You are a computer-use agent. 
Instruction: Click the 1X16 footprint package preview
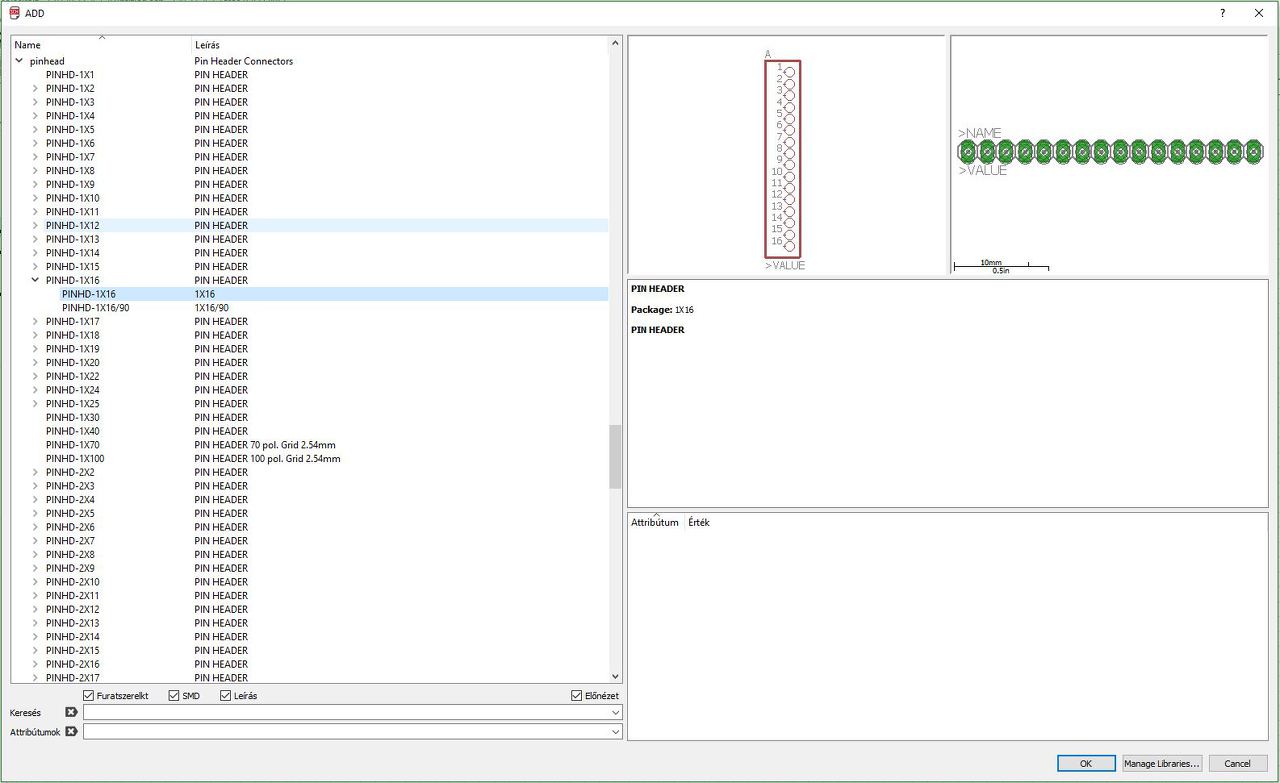pyautogui.click(x=1108, y=156)
